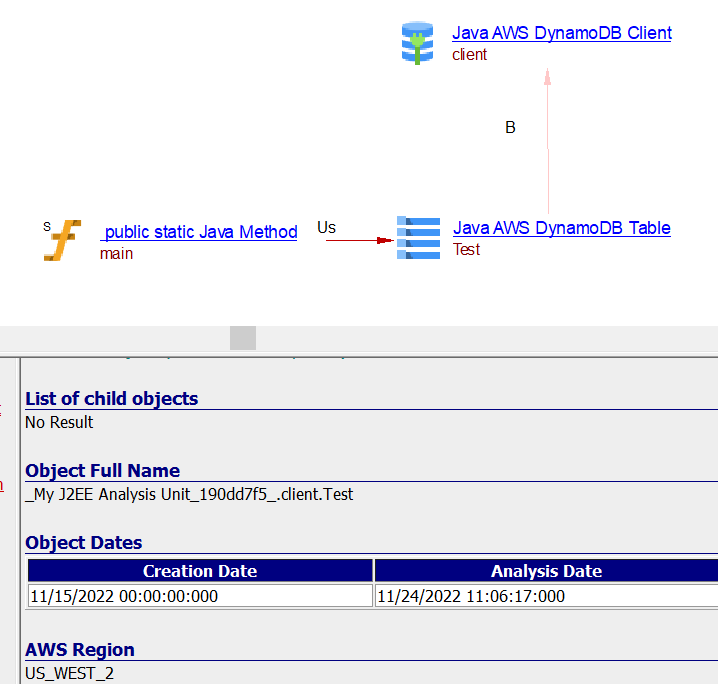Click the Analysis Date column header

546,571
